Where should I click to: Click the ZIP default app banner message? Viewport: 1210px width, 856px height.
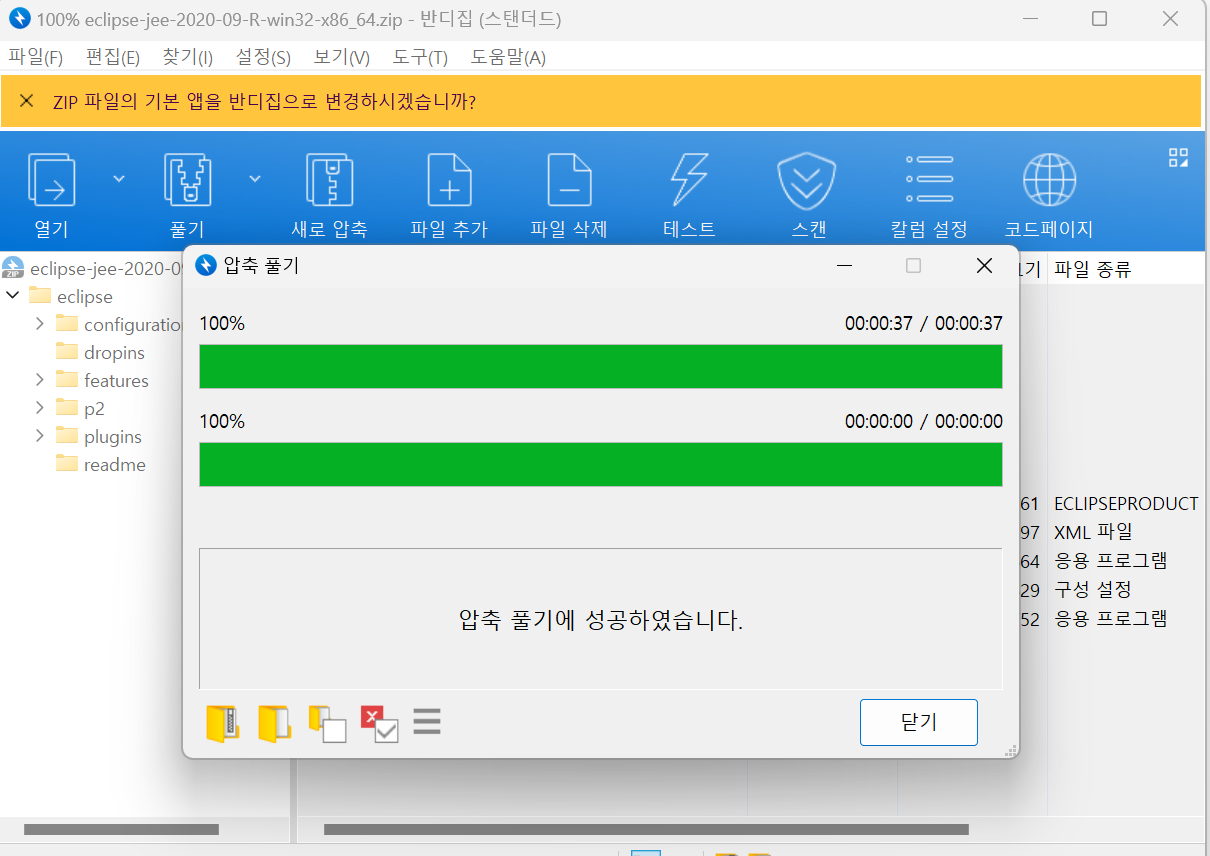click(264, 102)
